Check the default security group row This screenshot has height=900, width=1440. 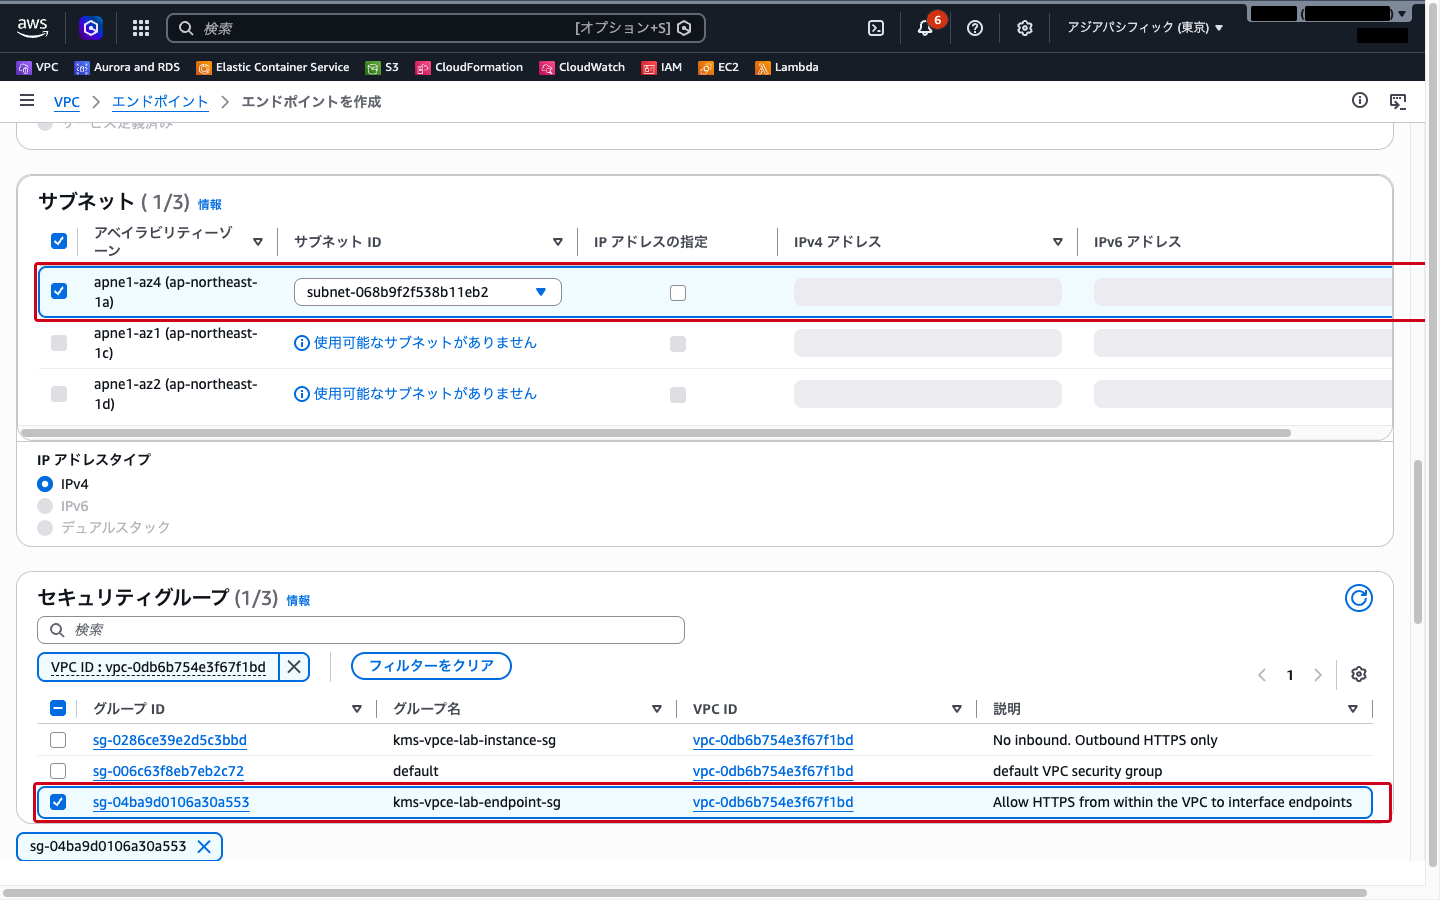[x=58, y=771]
